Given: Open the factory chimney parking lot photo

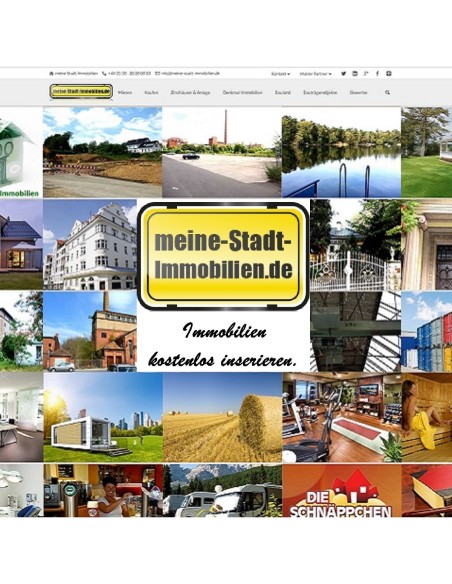Looking at the screenshot, I should (222, 152).
